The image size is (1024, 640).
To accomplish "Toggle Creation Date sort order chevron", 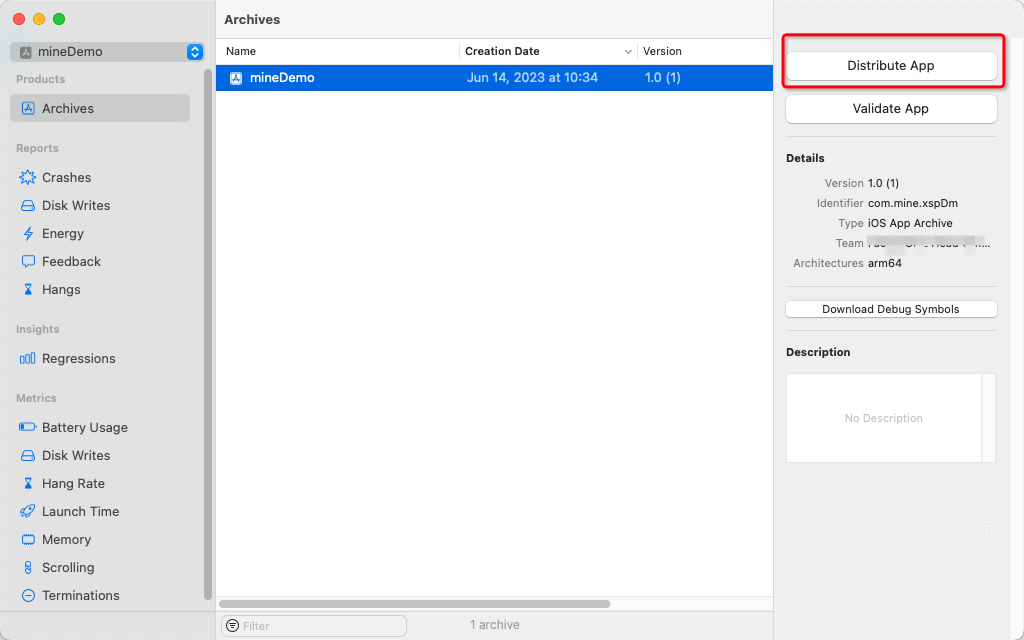I will (x=628, y=52).
